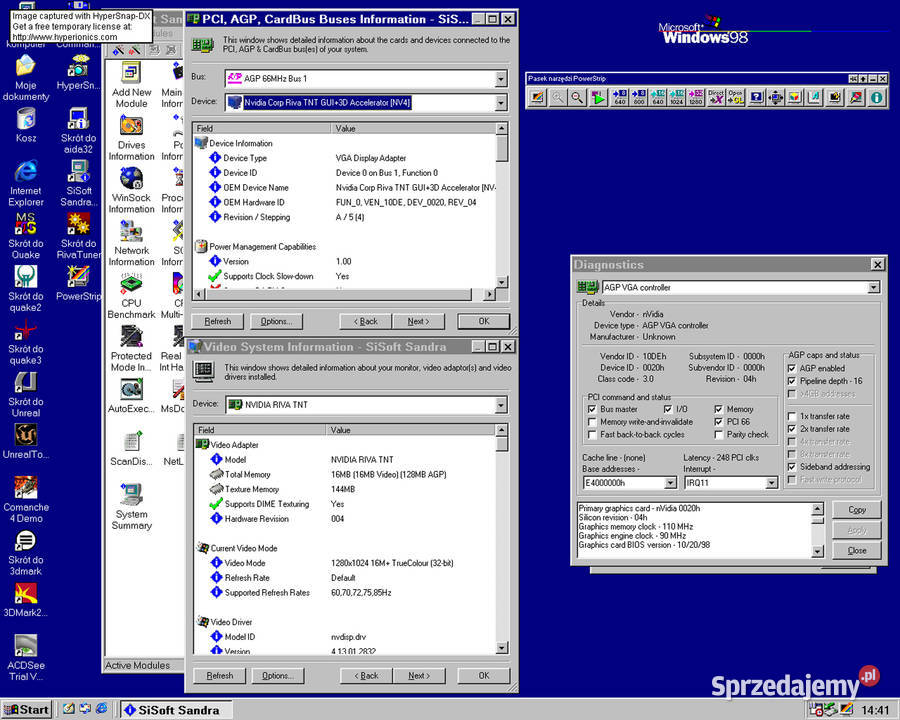Open the Start menu
900x720 pixels.
click(26, 710)
